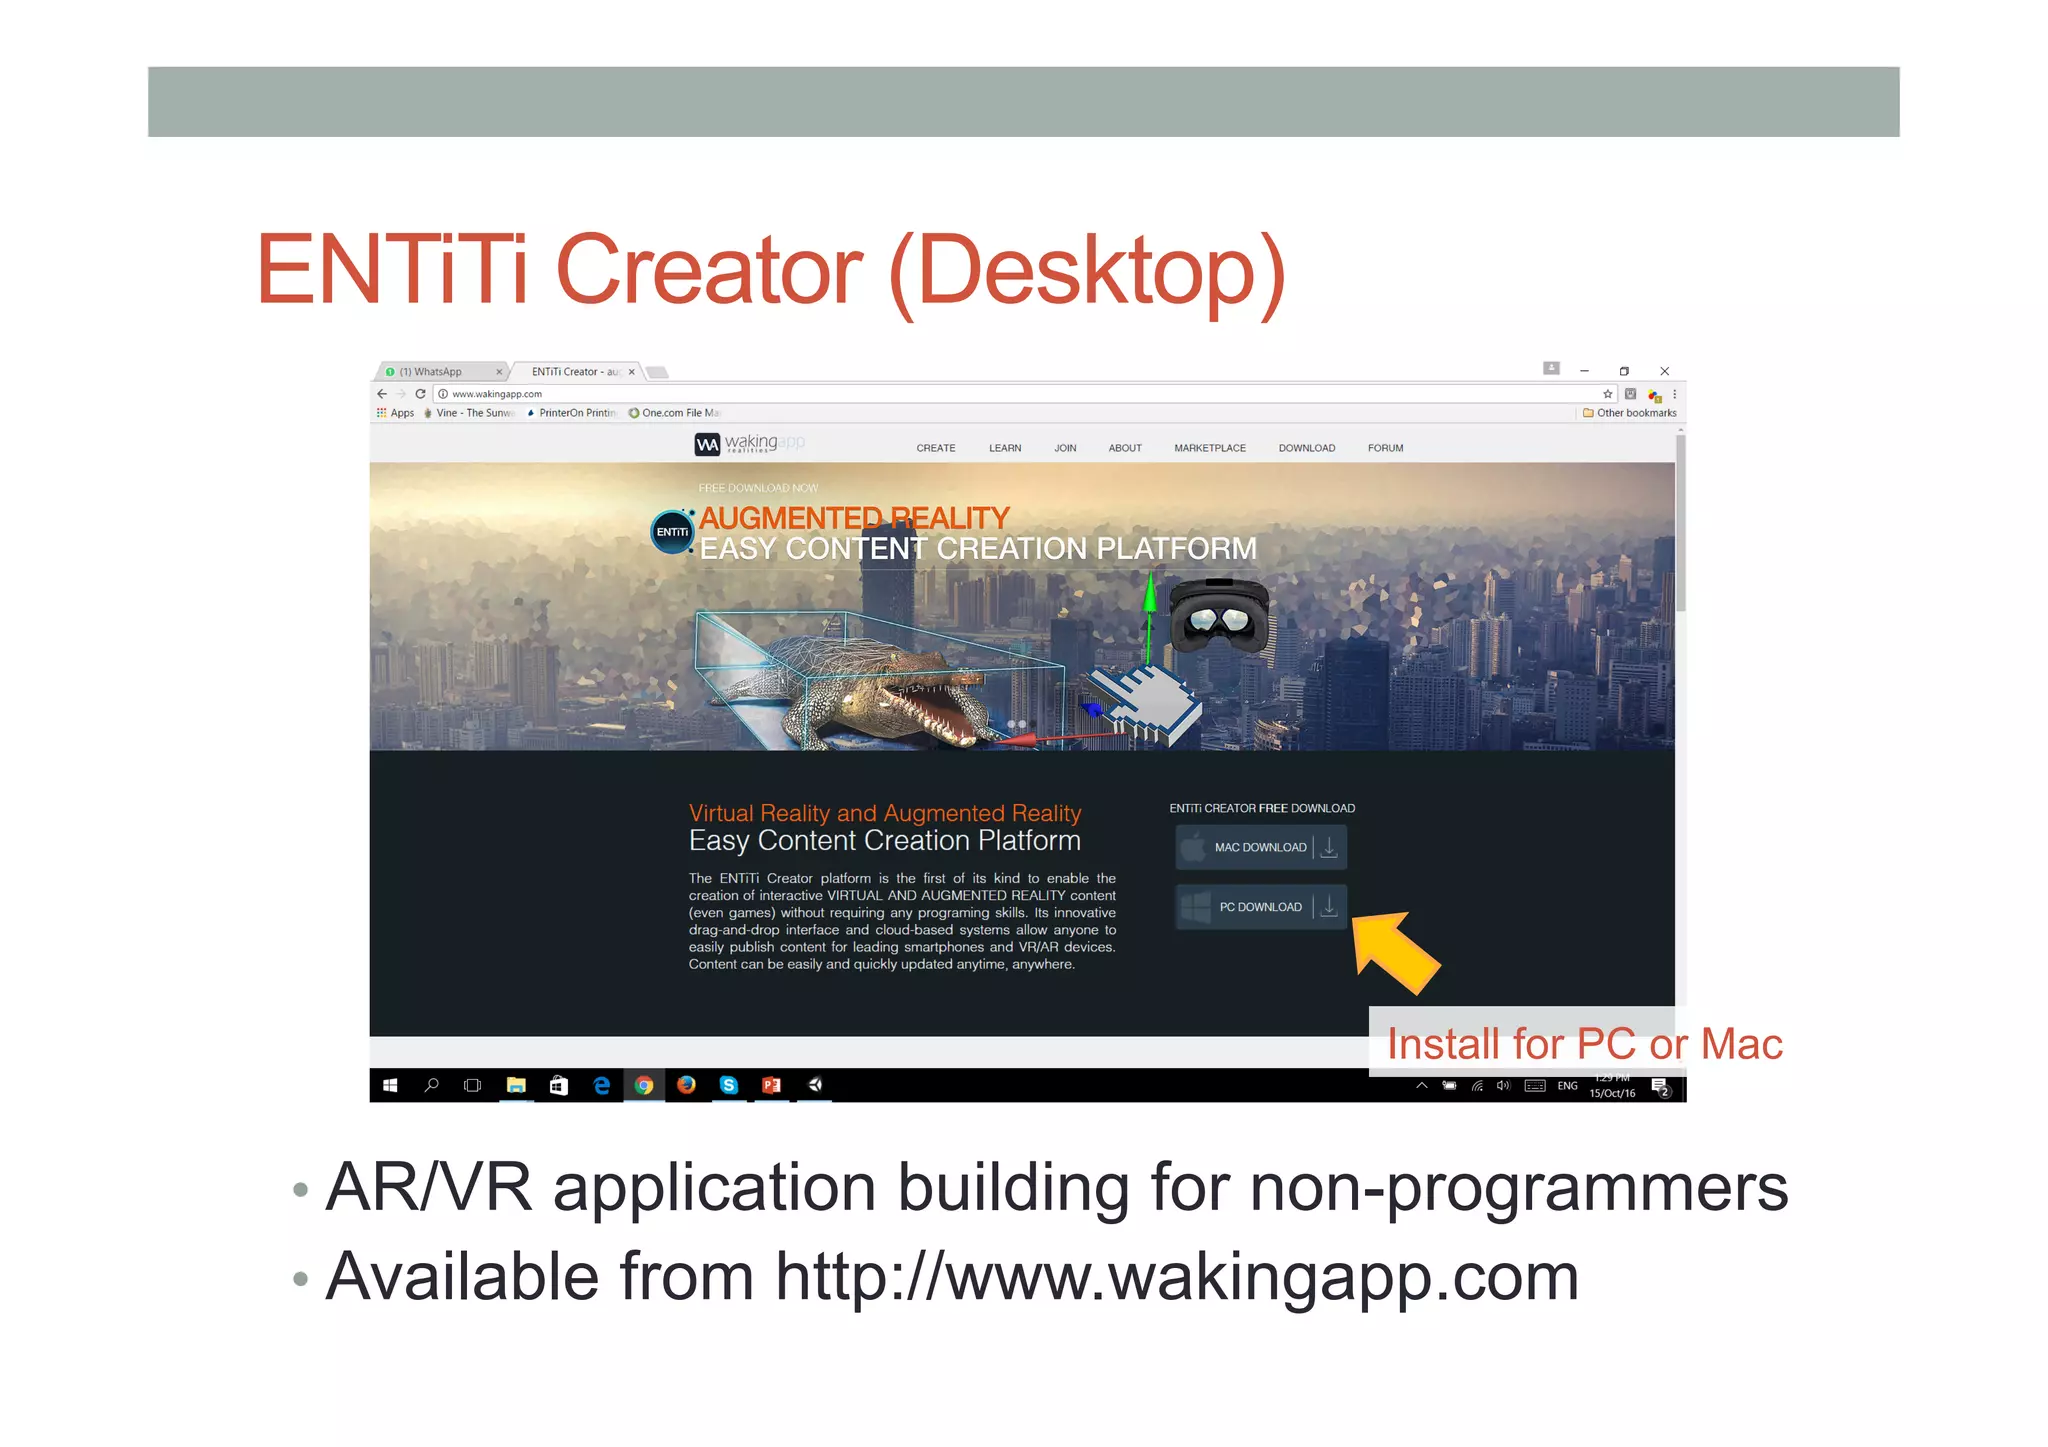The image size is (2048, 1447).
Task: Click the ENG language indicator
Action: (x=1567, y=1086)
